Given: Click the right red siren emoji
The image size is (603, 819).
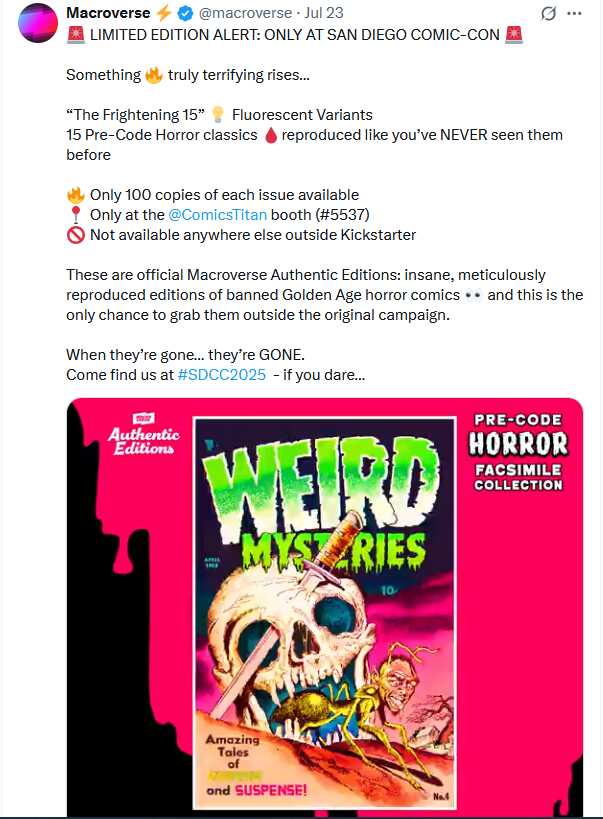Looking at the screenshot, I should click(x=515, y=35).
